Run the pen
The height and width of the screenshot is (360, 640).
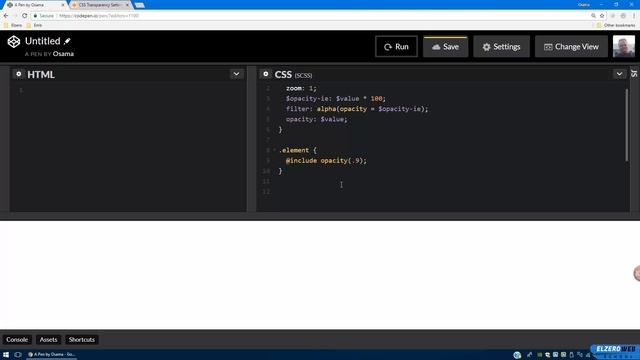pyautogui.click(x=396, y=47)
